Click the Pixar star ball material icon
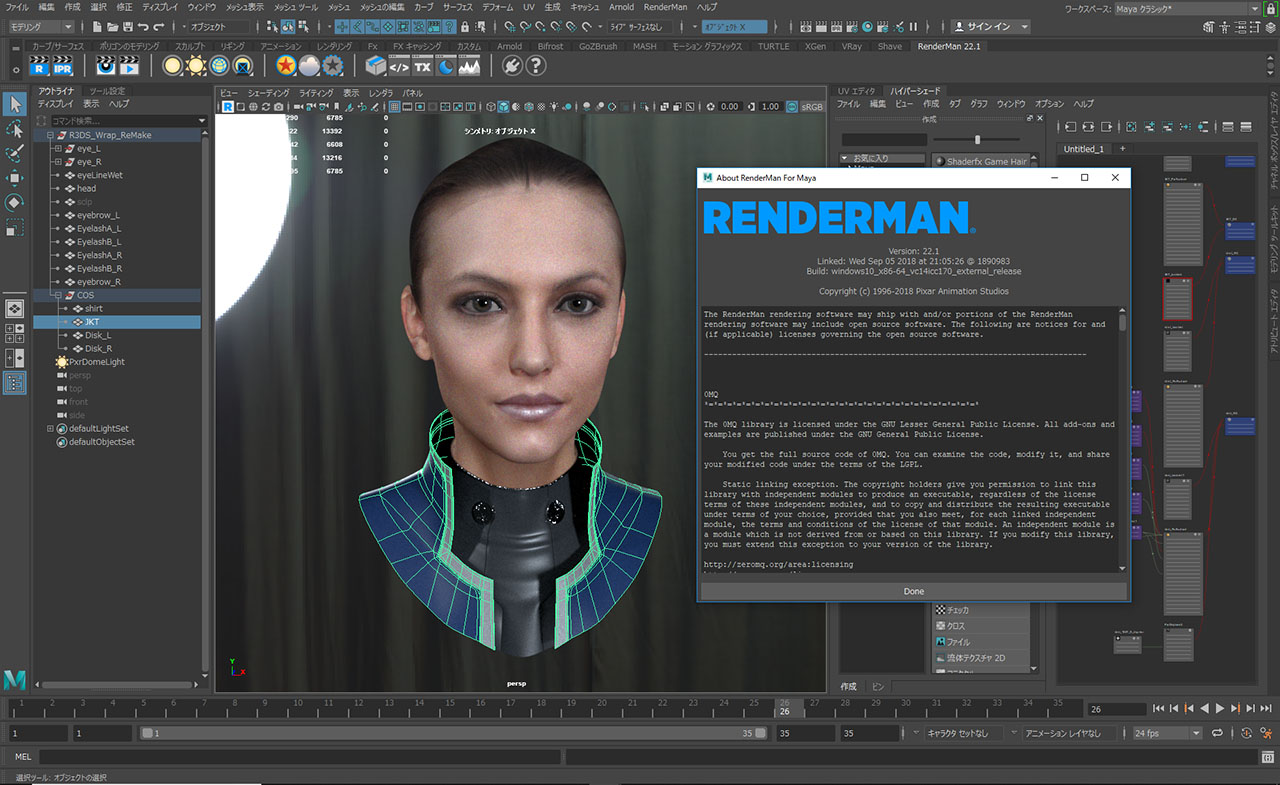Screen dimensions: 1280x785 pyautogui.click(x=287, y=66)
